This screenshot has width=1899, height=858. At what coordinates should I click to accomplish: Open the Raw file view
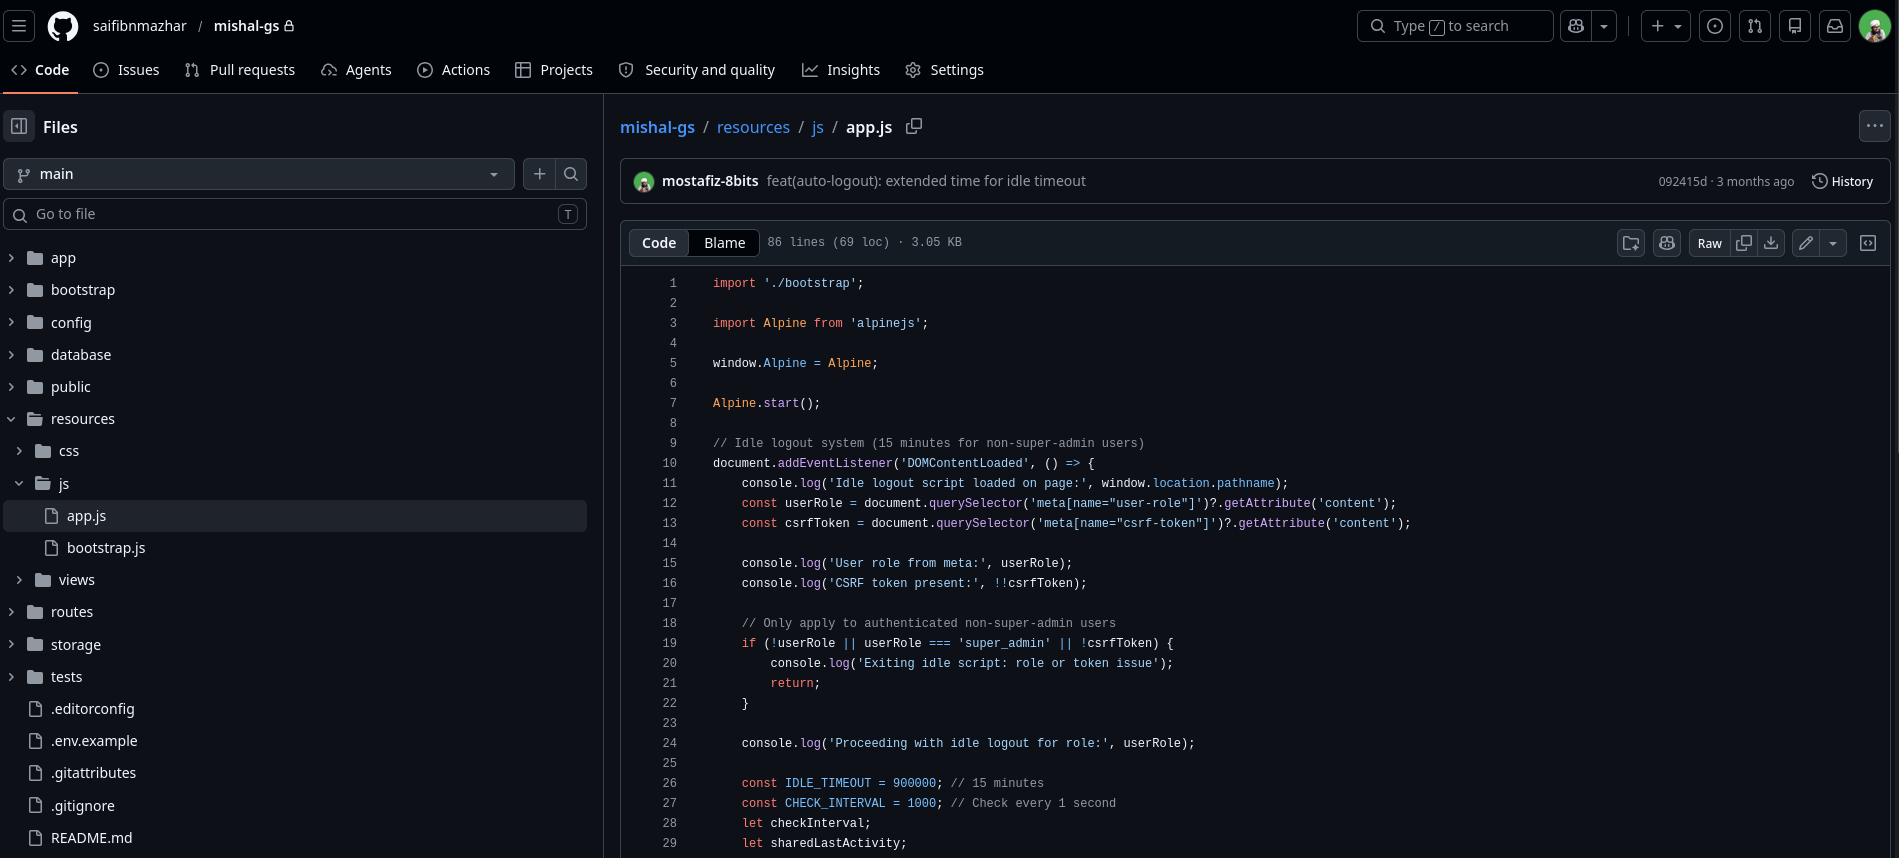point(1709,243)
